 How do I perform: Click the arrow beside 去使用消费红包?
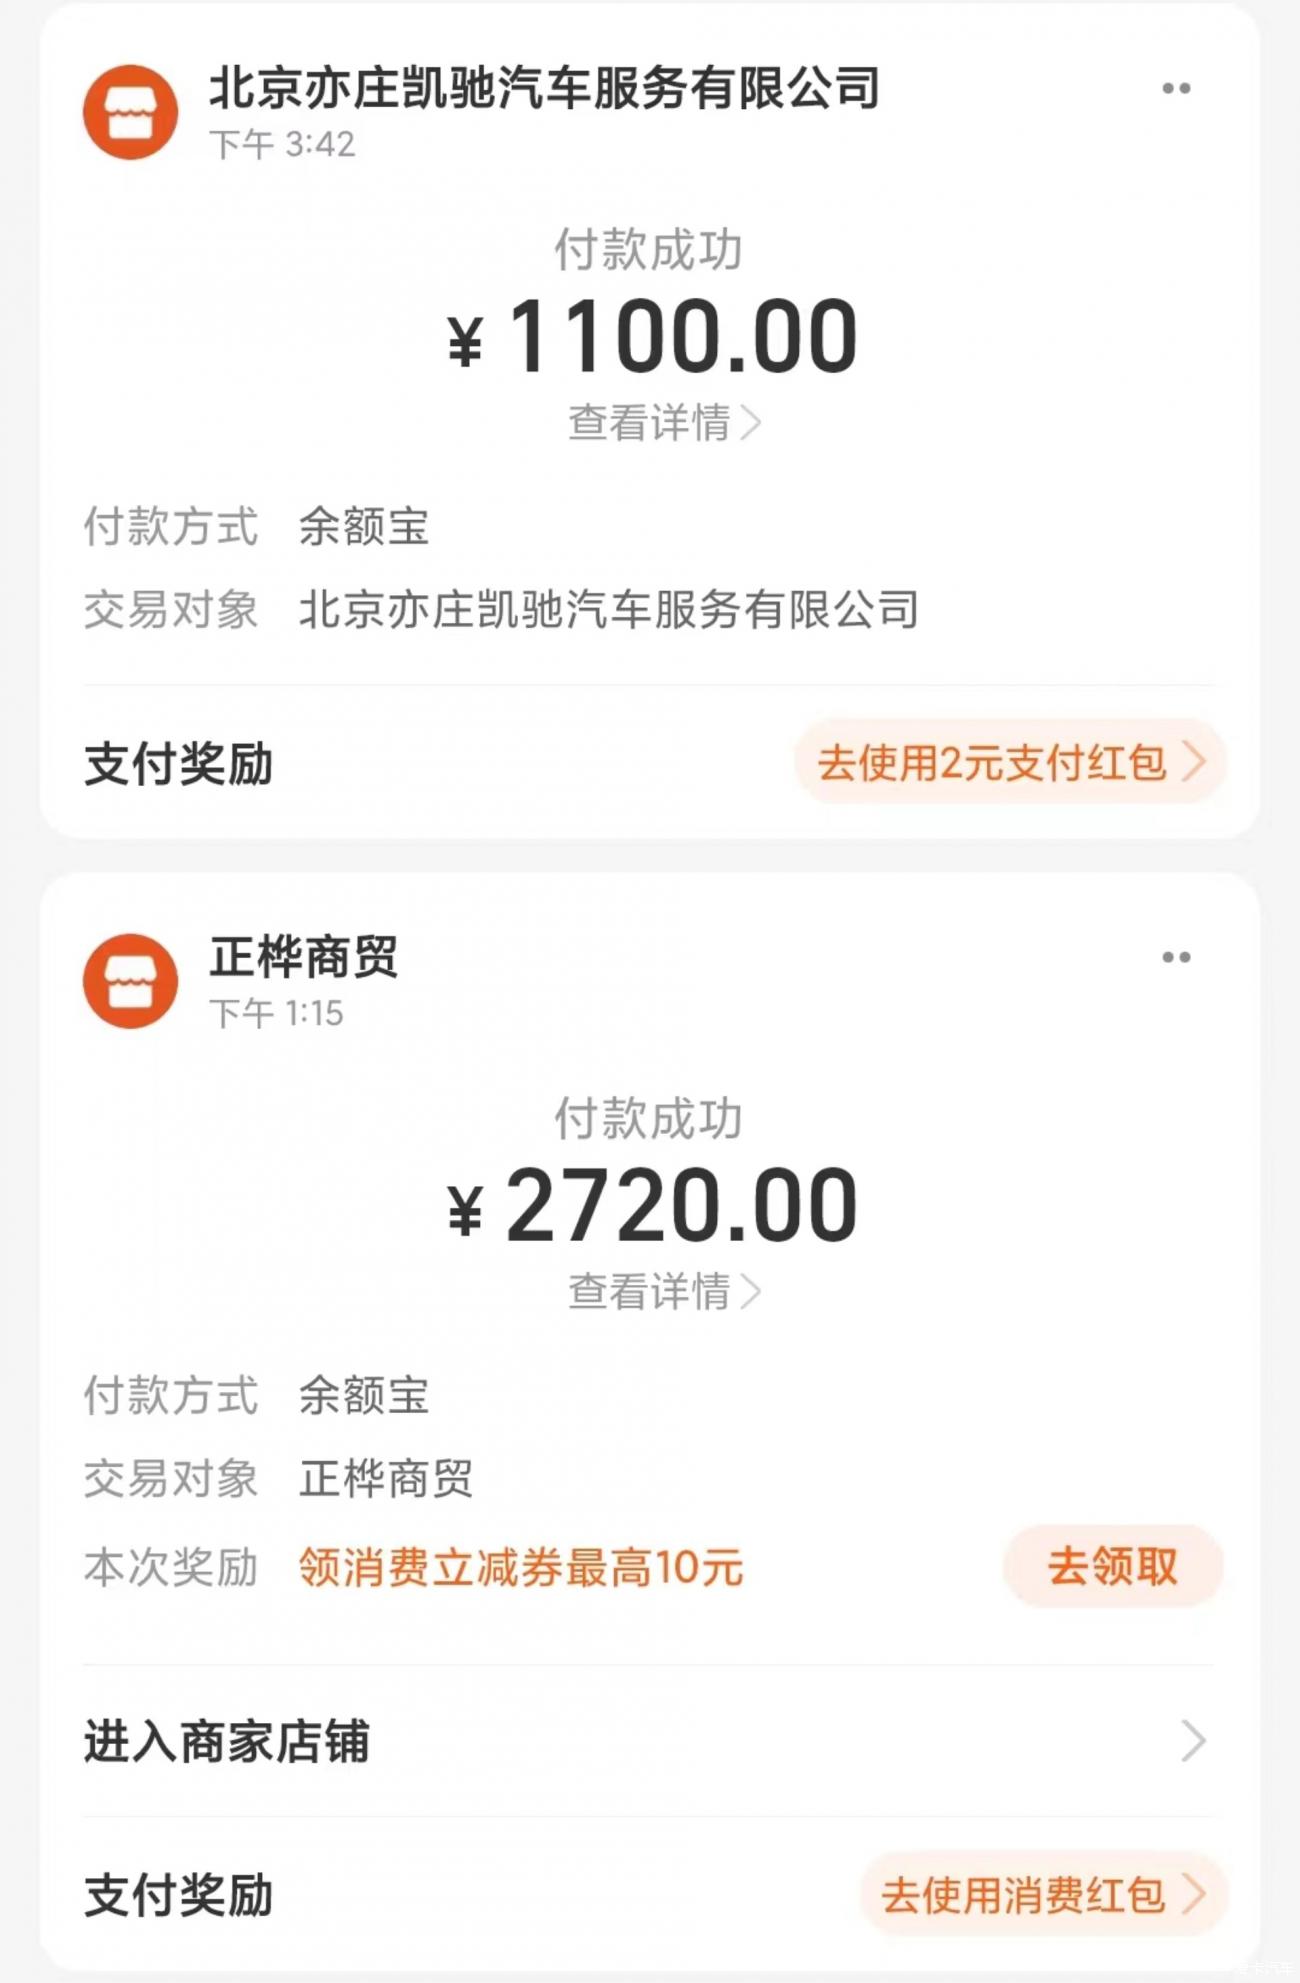pyautogui.click(x=1193, y=1894)
